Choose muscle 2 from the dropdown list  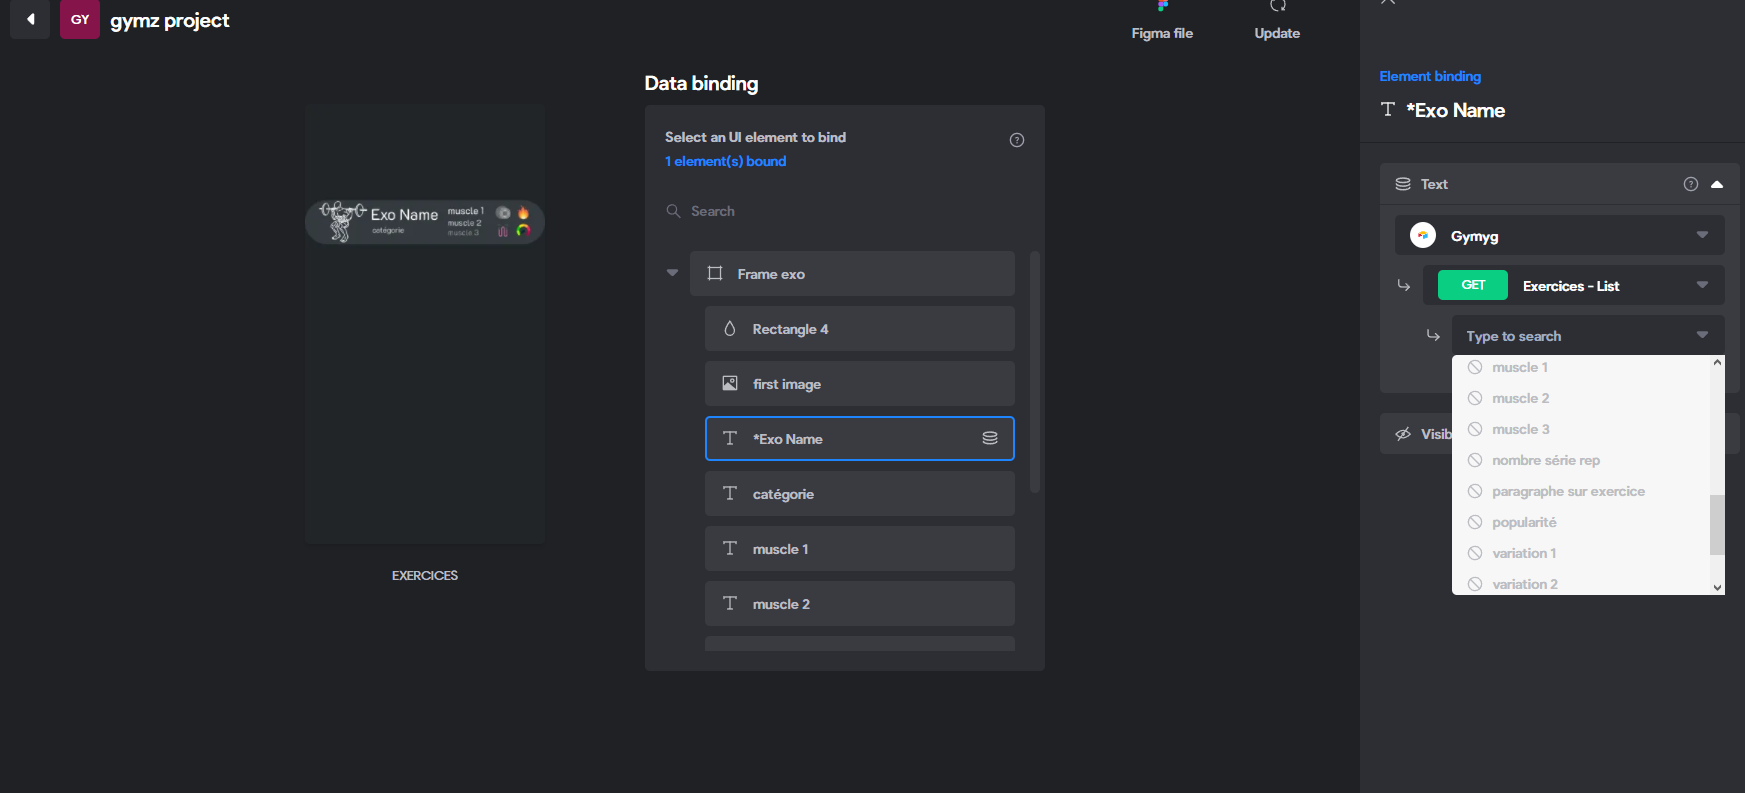pos(1581,398)
